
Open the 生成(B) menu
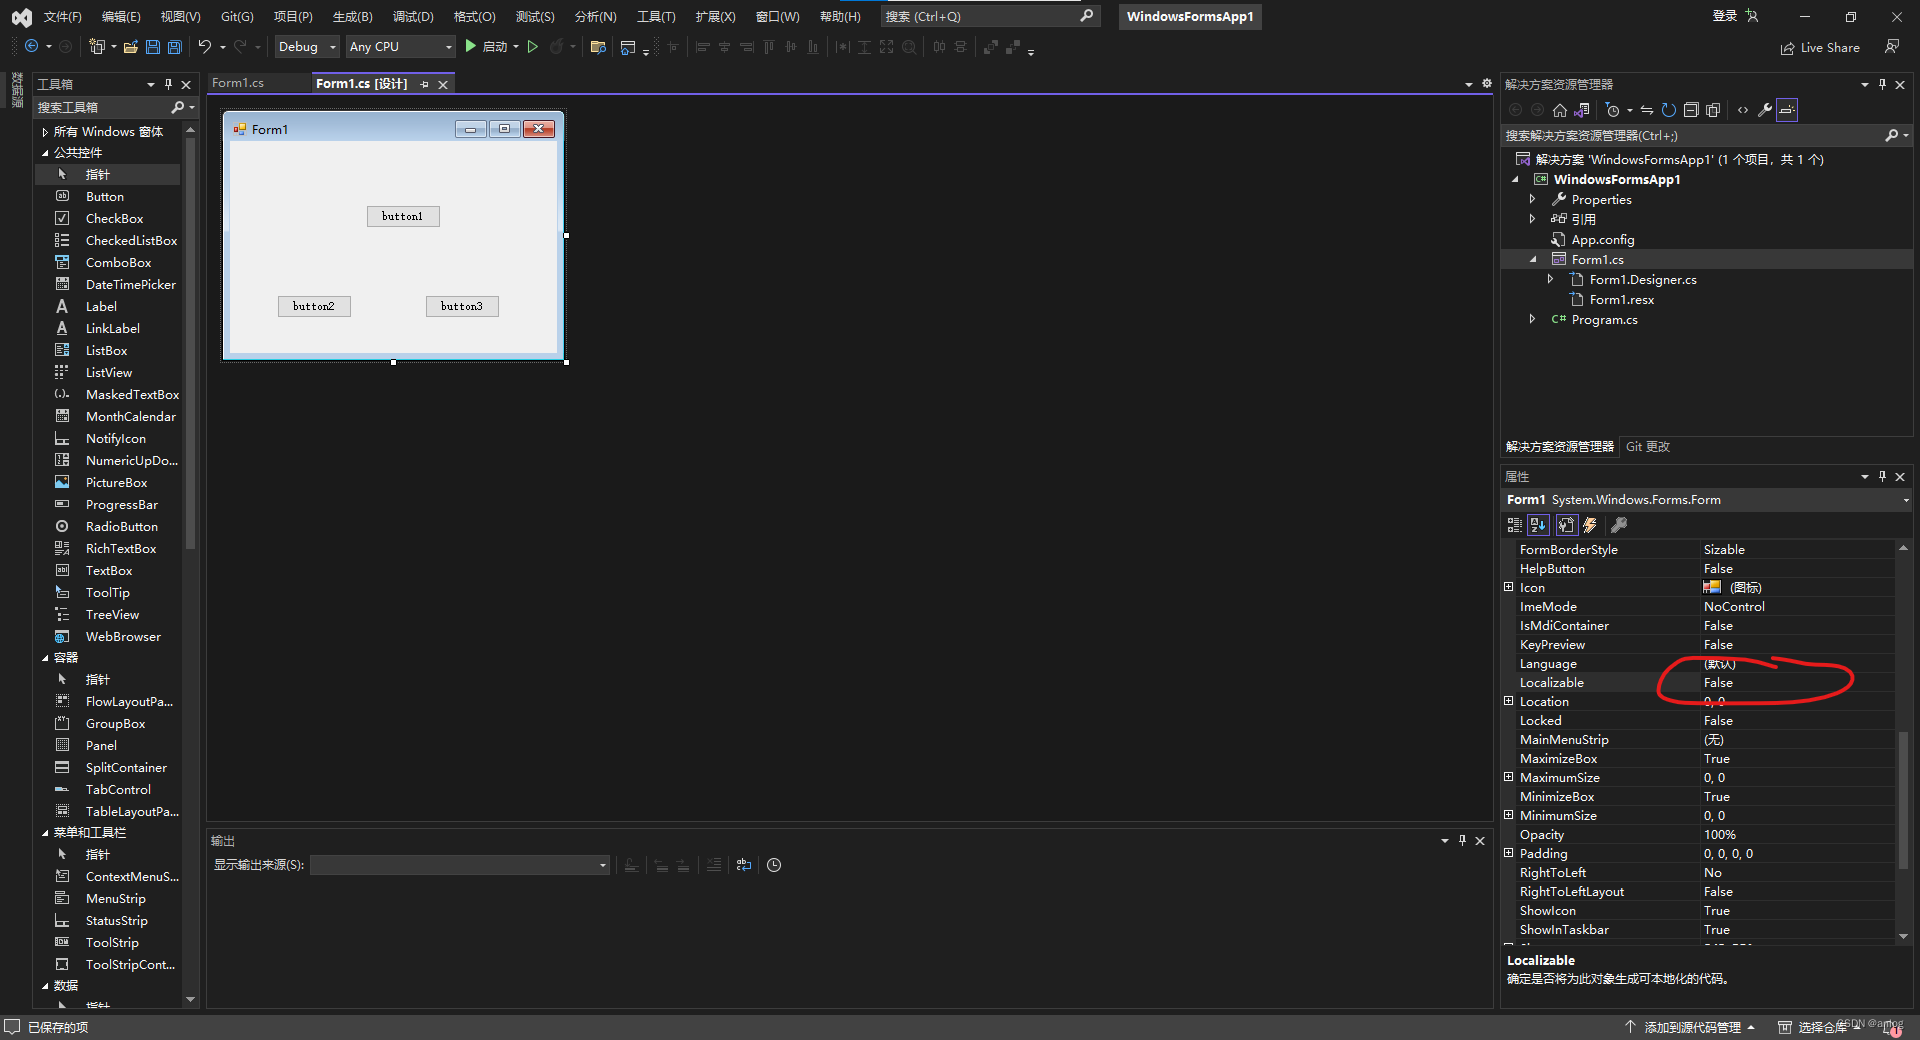click(x=352, y=17)
